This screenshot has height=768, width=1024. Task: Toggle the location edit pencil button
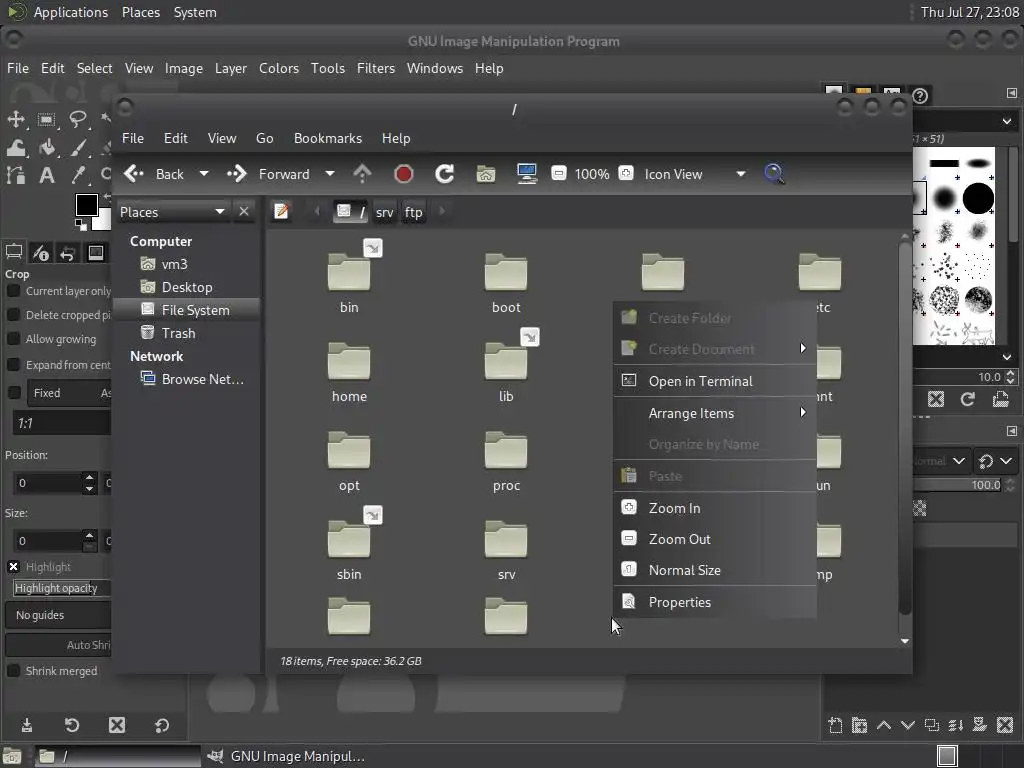tap(281, 212)
